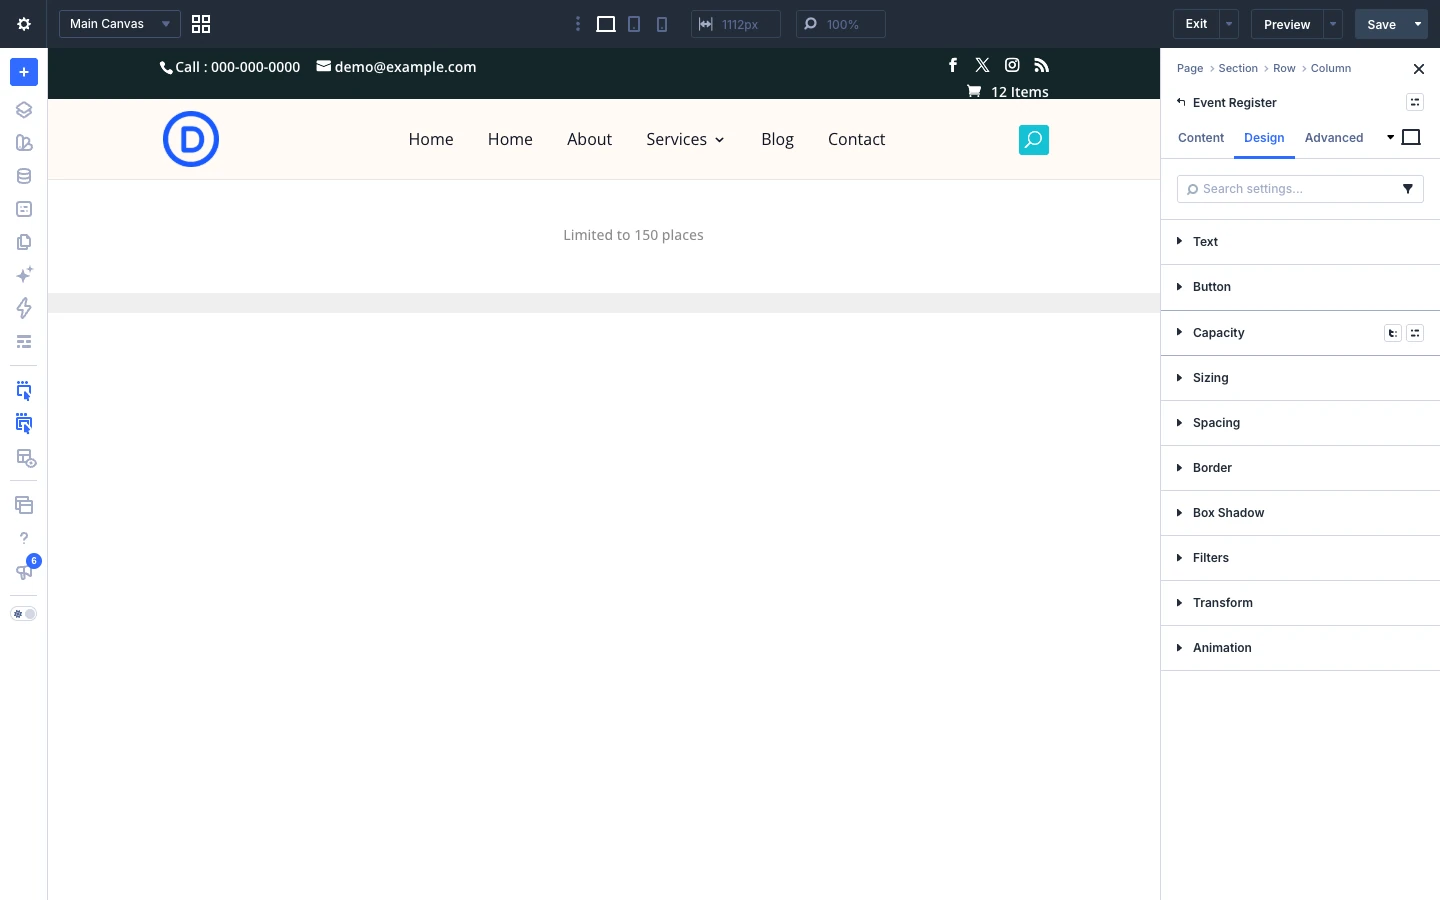Click the demo@example.com email link
The width and height of the screenshot is (1440, 900).
point(396,67)
